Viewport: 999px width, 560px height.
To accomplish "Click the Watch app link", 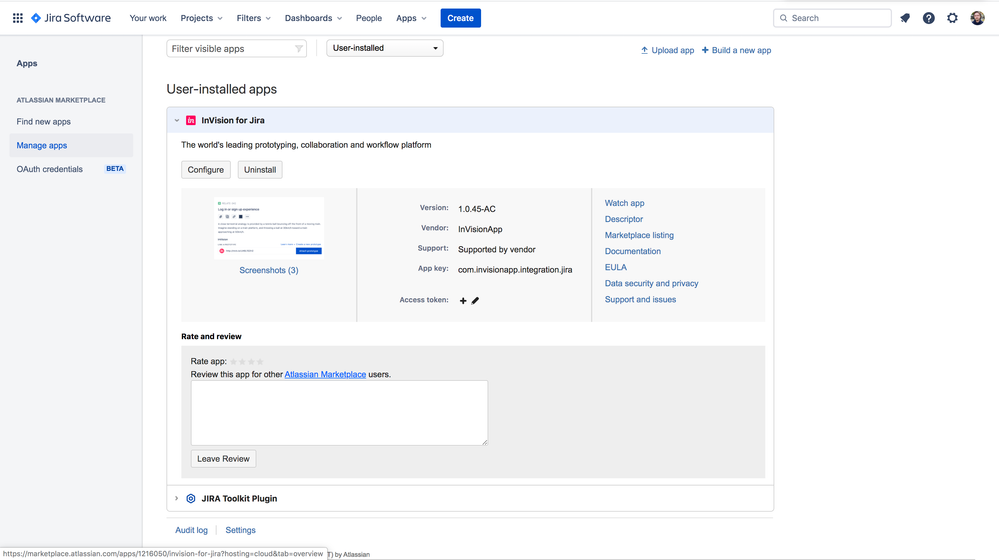I will point(624,203).
